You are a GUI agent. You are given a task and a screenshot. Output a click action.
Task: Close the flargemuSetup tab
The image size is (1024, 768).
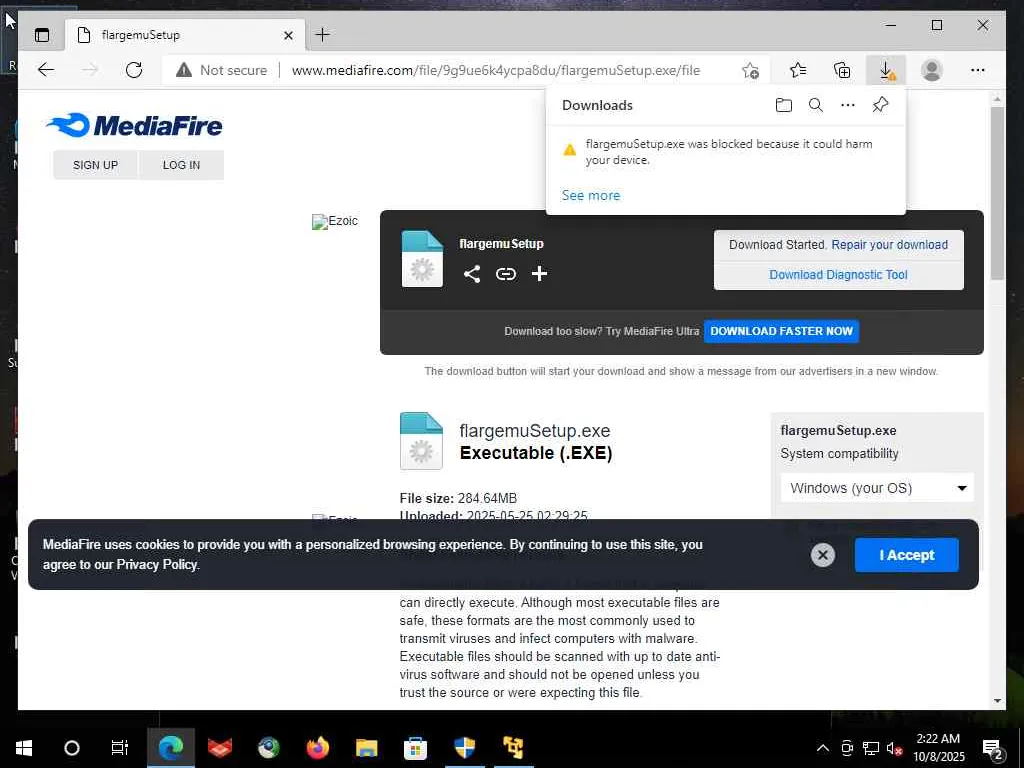(x=288, y=35)
